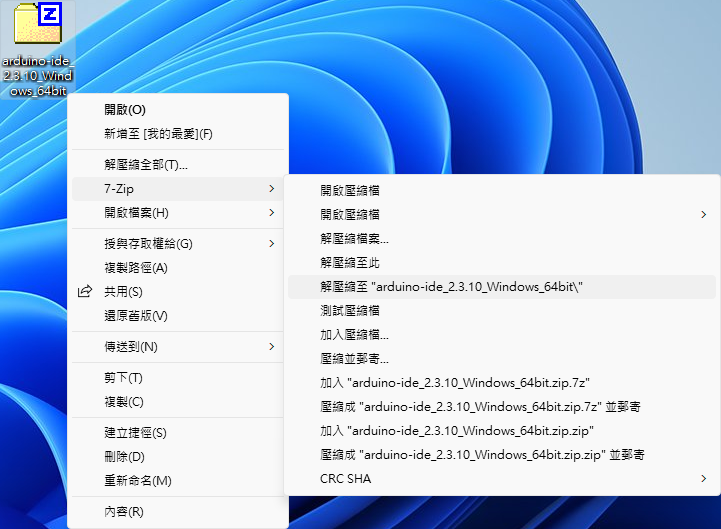The width and height of the screenshot is (721, 529).
Task: Choose 開啟(O) from the context menu
Action: (178, 110)
